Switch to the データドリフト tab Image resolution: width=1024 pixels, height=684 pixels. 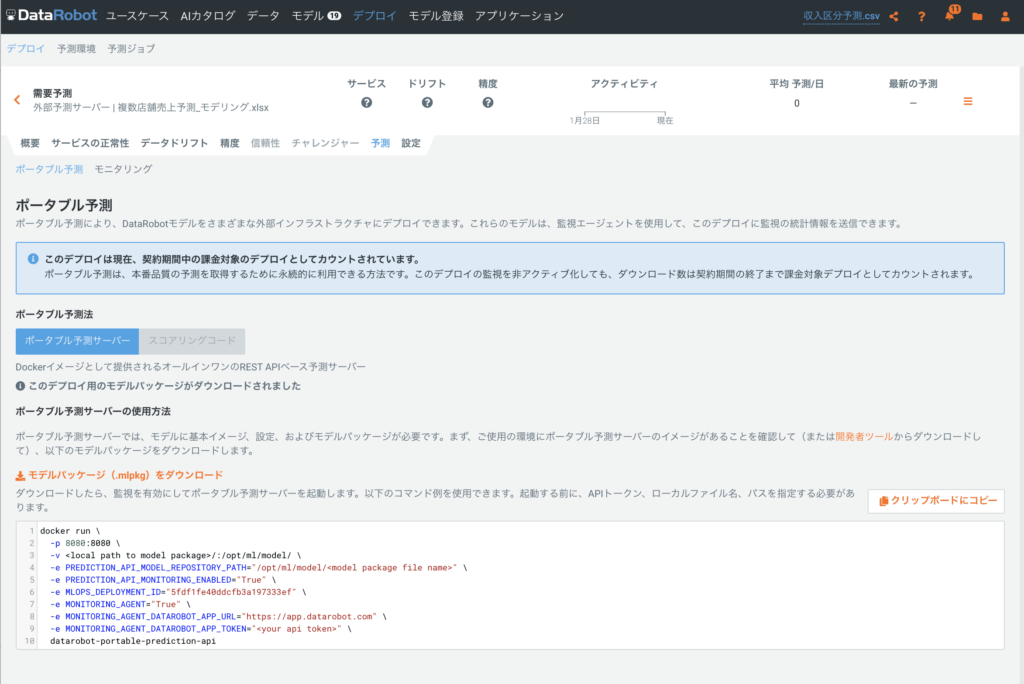(x=174, y=143)
